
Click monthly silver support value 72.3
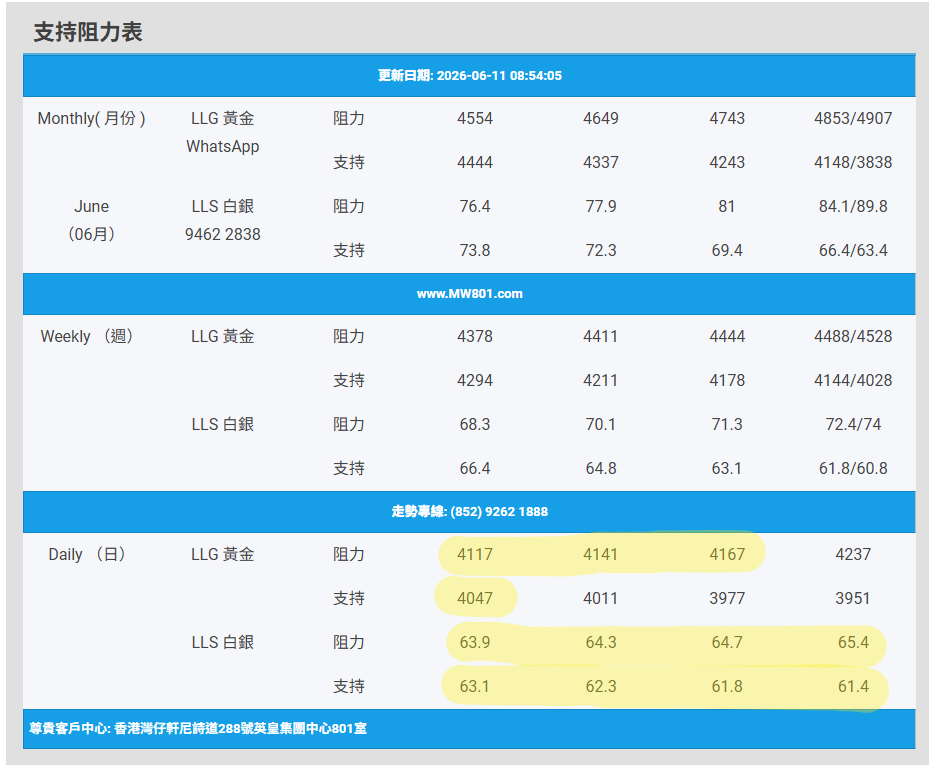point(600,251)
